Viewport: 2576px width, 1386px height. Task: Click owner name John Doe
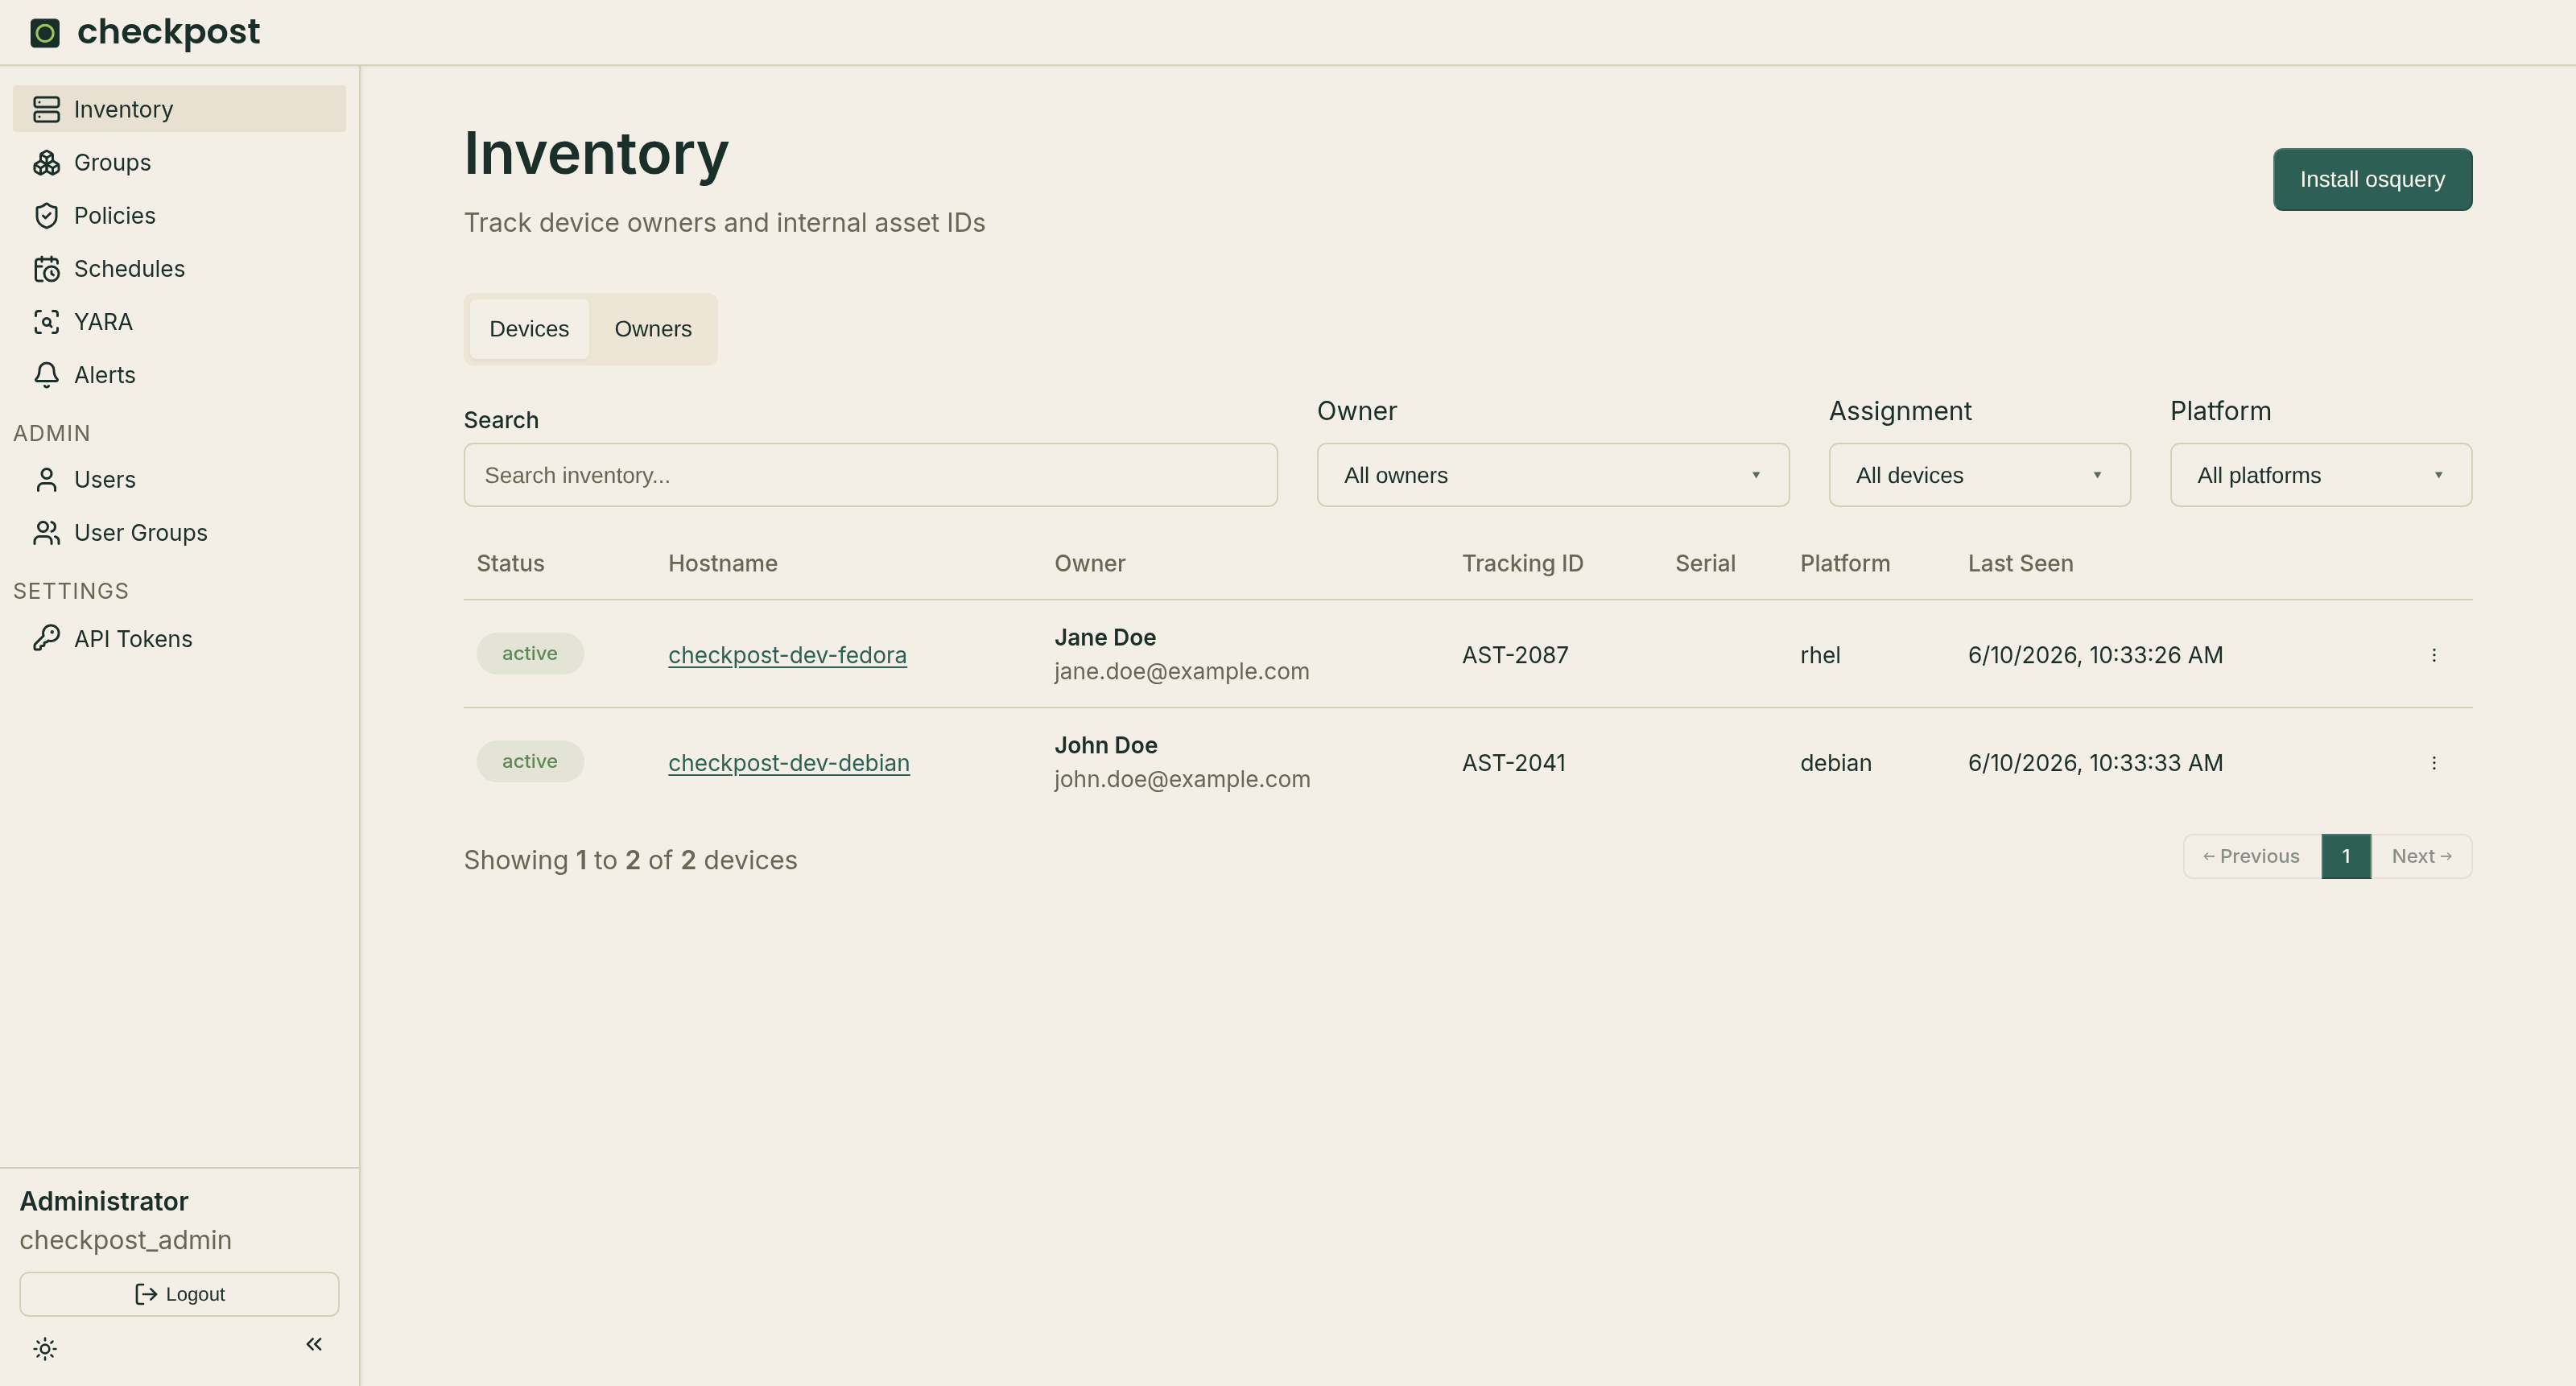coord(1105,745)
